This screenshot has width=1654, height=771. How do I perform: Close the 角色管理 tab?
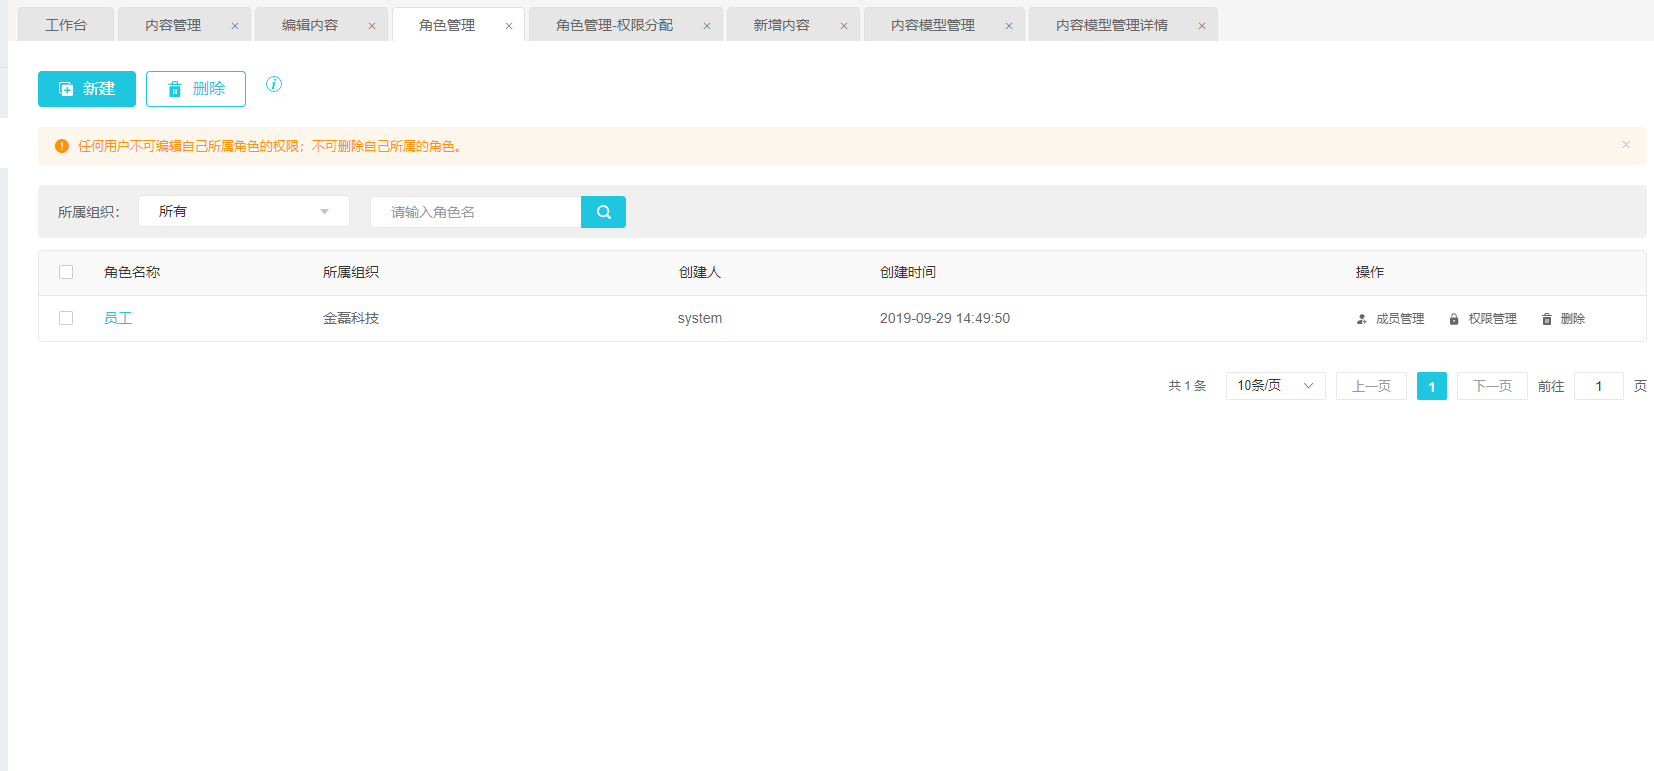pyautogui.click(x=509, y=26)
